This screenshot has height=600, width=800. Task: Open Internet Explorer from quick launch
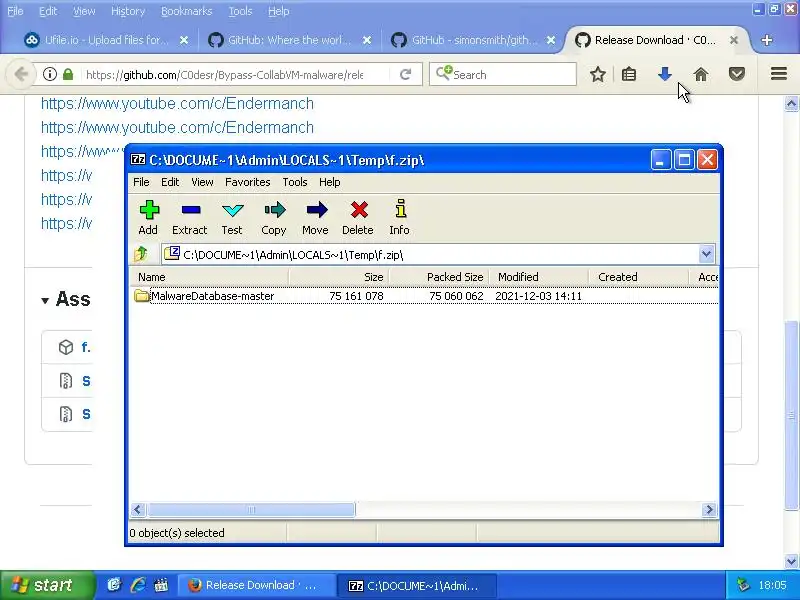(x=138, y=585)
